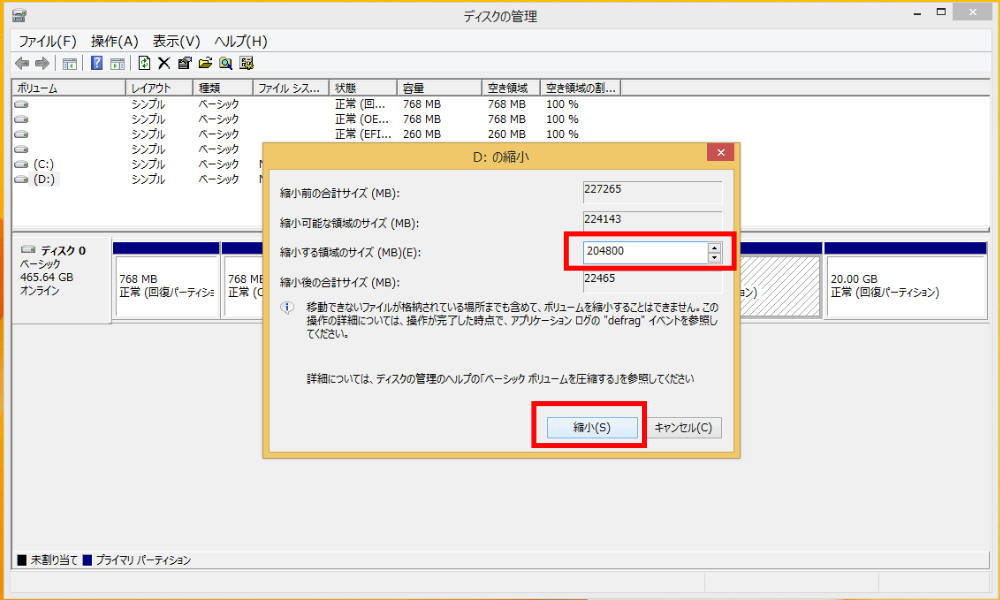Increase shrink size with the up spinner
Viewport: 1000px width, 600px height.
point(715,248)
